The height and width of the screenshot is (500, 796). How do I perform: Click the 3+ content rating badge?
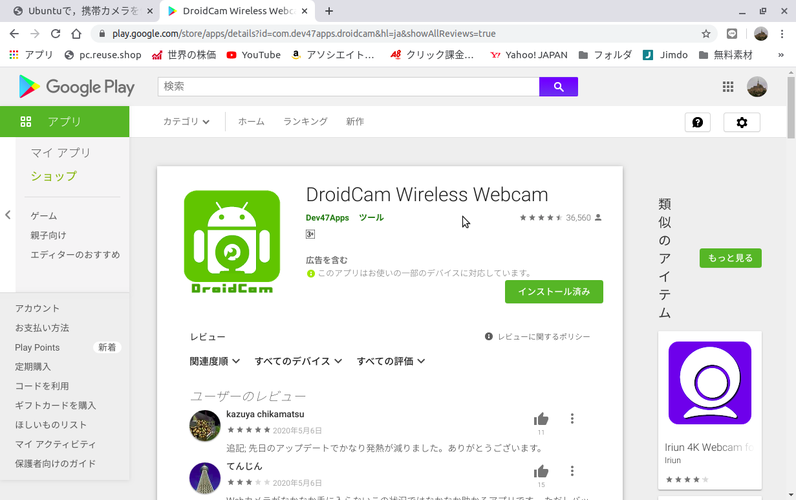[310, 234]
